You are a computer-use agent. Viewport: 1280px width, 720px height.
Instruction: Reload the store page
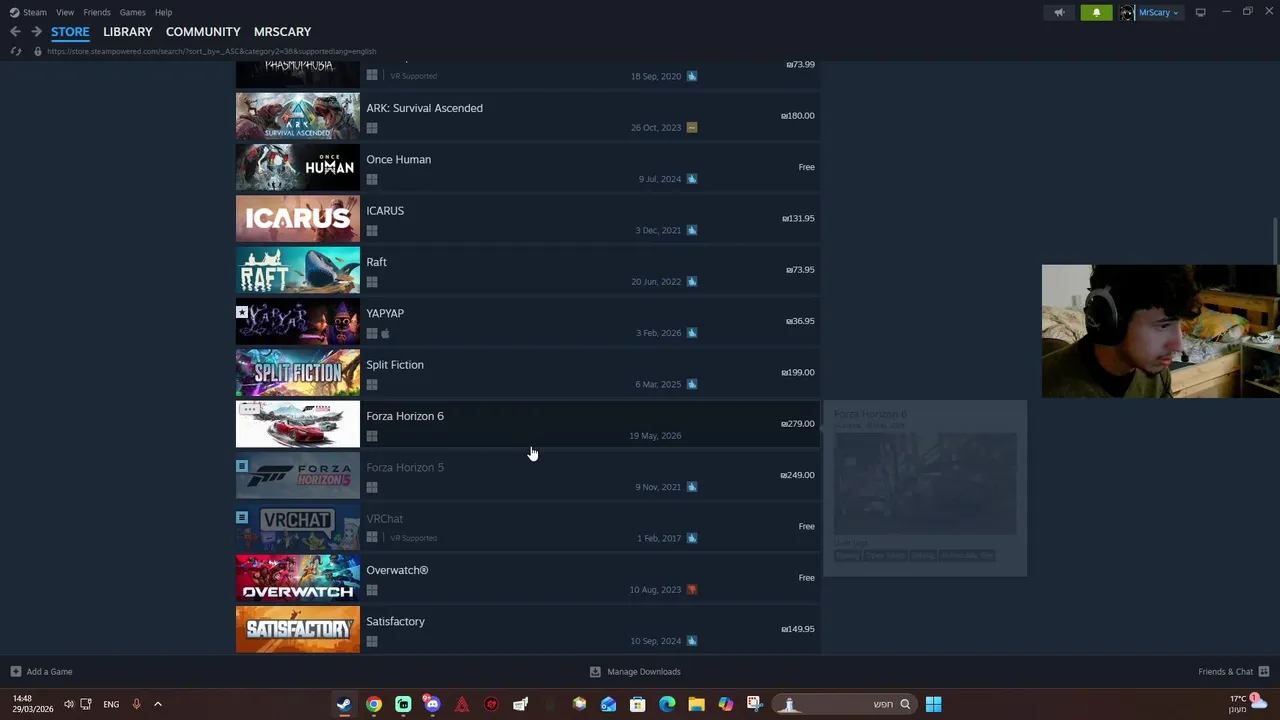pos(16,51)
